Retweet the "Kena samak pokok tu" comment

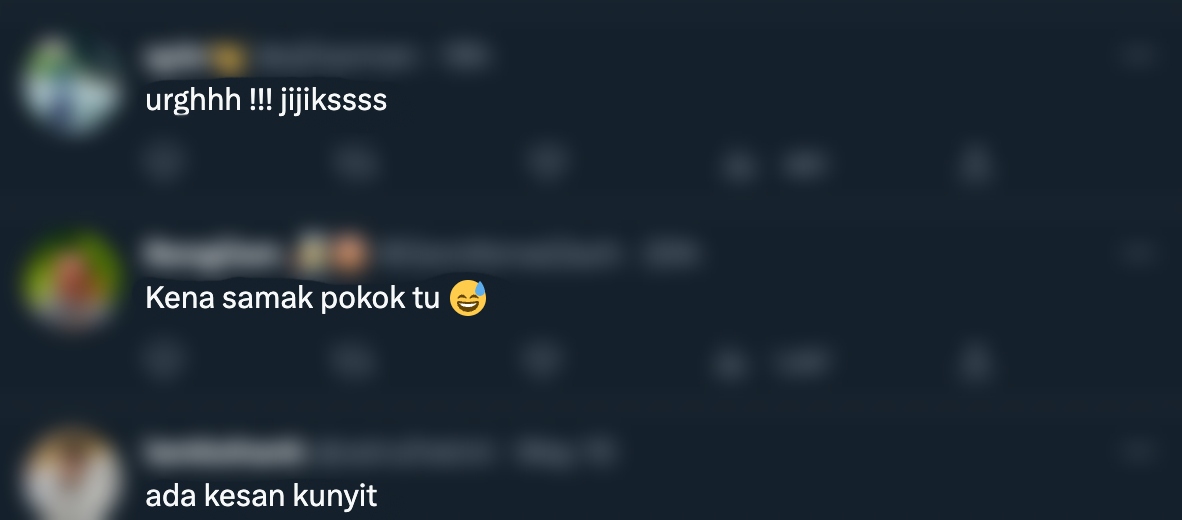pos(354,360)
